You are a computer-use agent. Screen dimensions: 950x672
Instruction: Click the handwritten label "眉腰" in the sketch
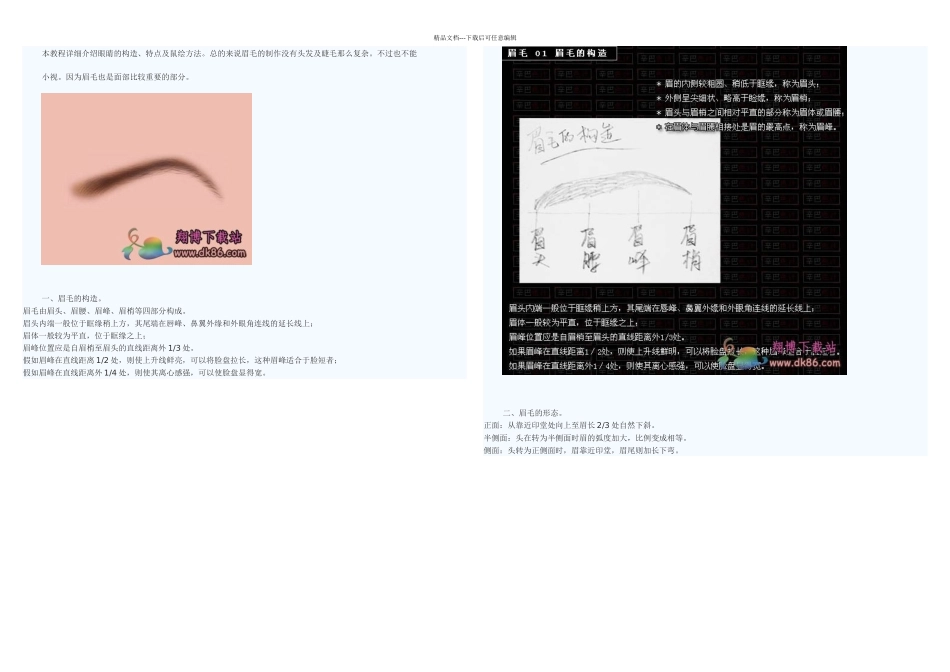(x=590, y=249)
